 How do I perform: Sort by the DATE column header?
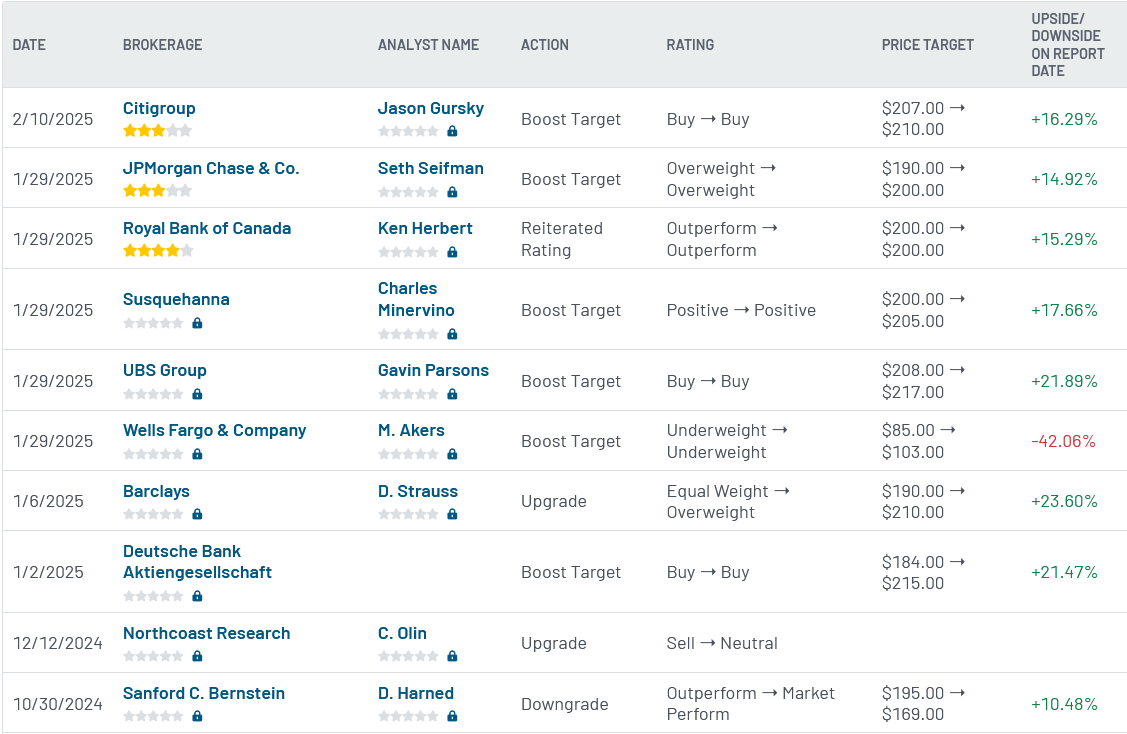click(29, 45)
